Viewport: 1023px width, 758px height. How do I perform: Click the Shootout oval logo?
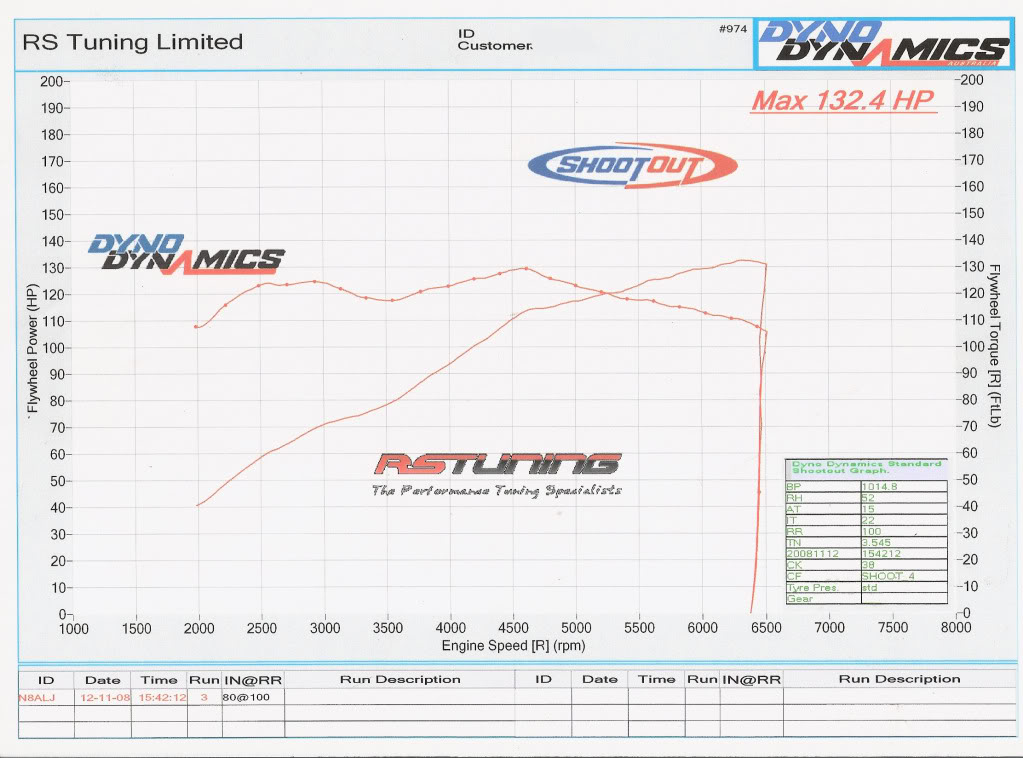pyautogui.click(x=632, y=165)
